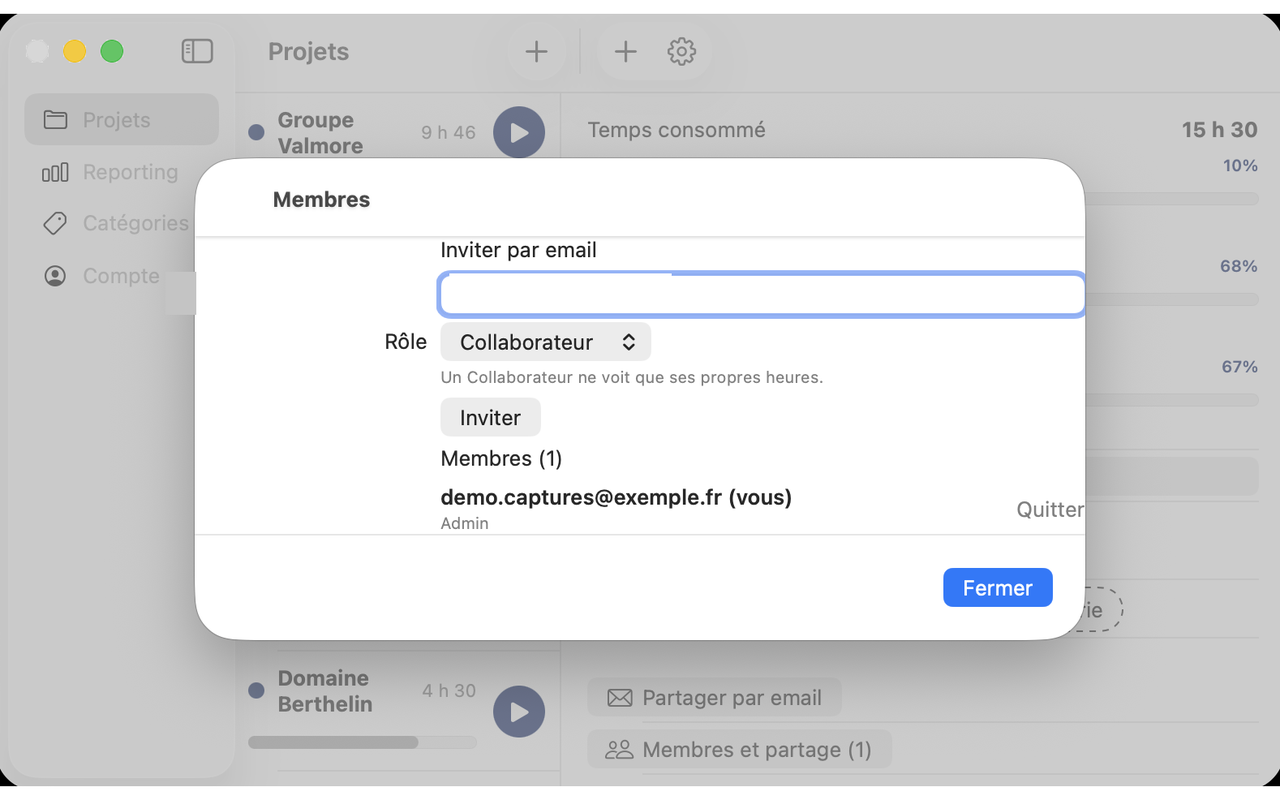Open the Projets sidebar section

(122, 120)
